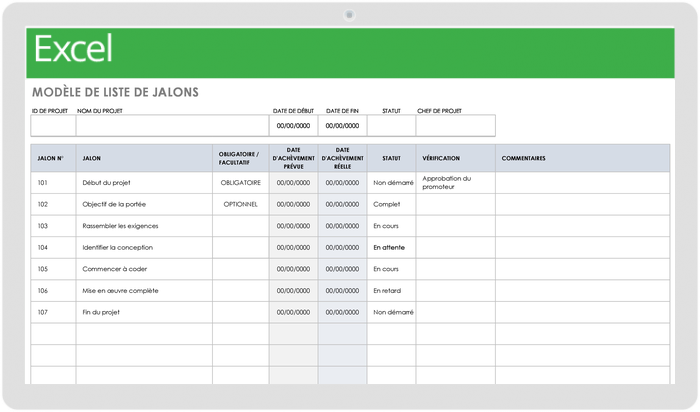700x412 pixels.
Task: Click the comments cell for row 101
Action: point(583,183)
